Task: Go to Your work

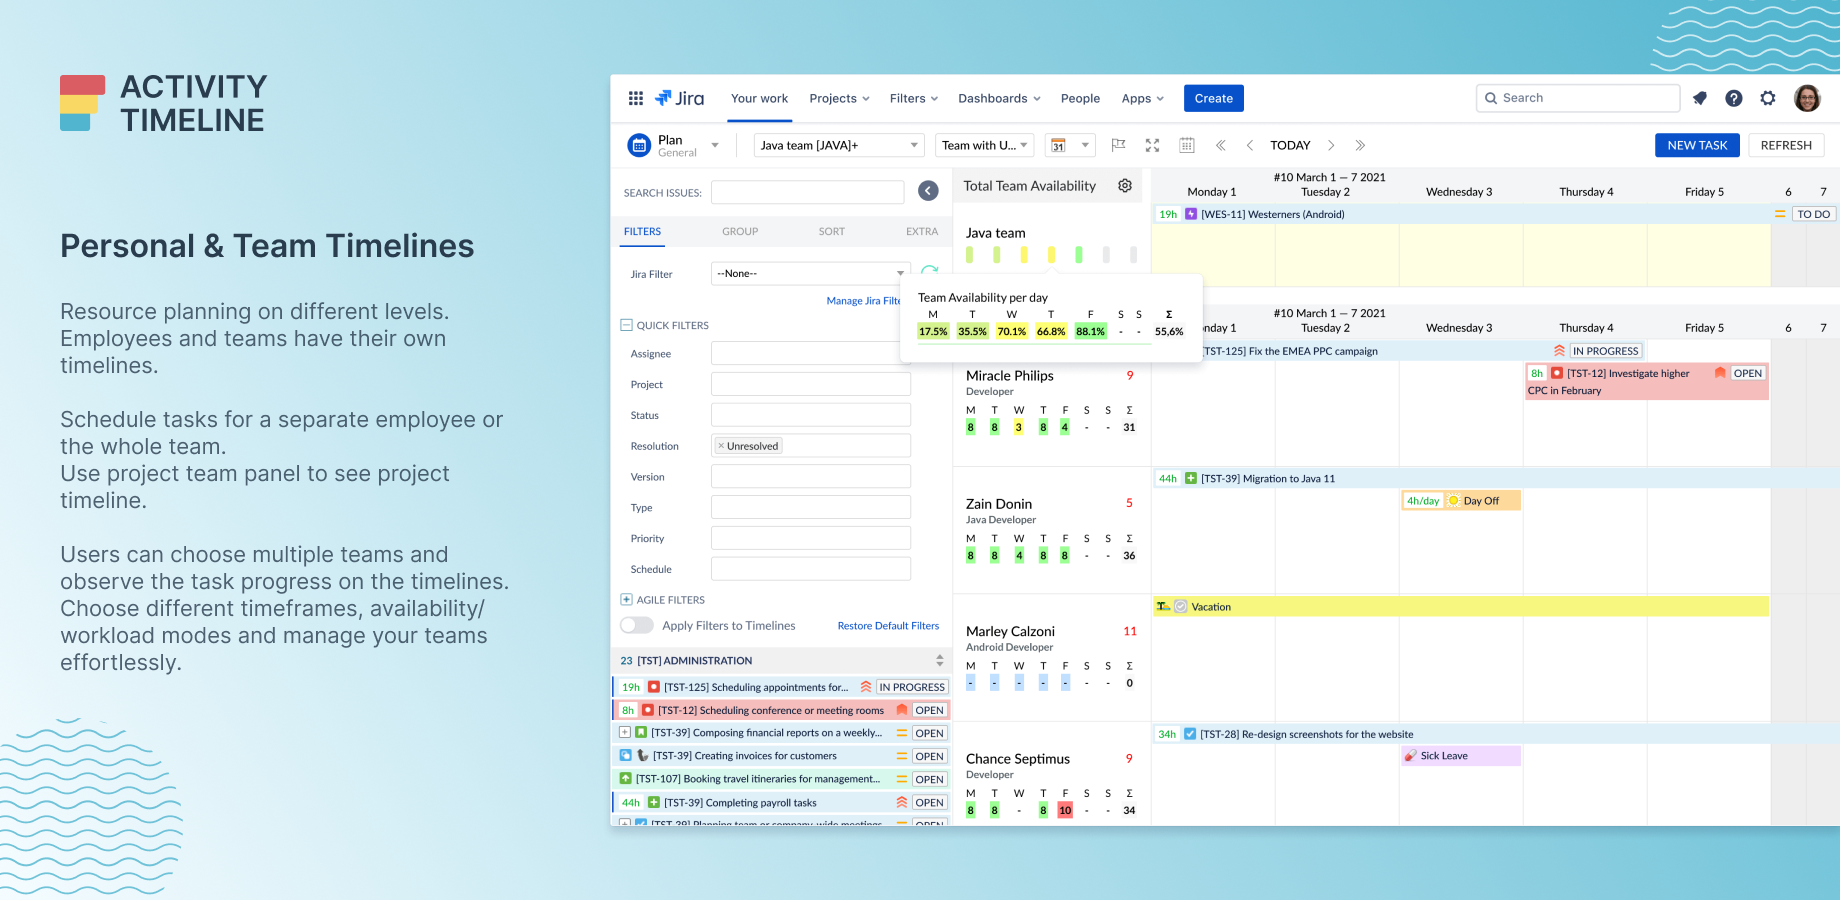Action: coord(760,98)
